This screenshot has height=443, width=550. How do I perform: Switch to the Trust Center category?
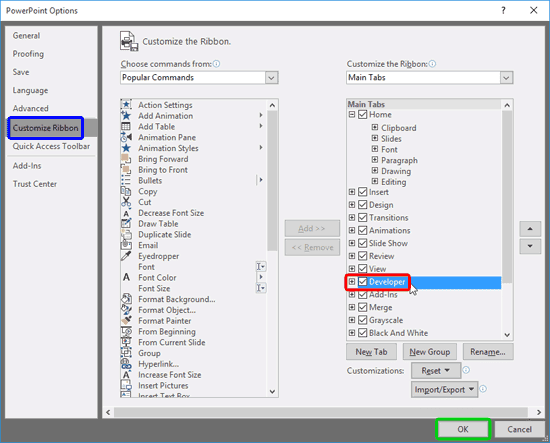coord(35,184)
